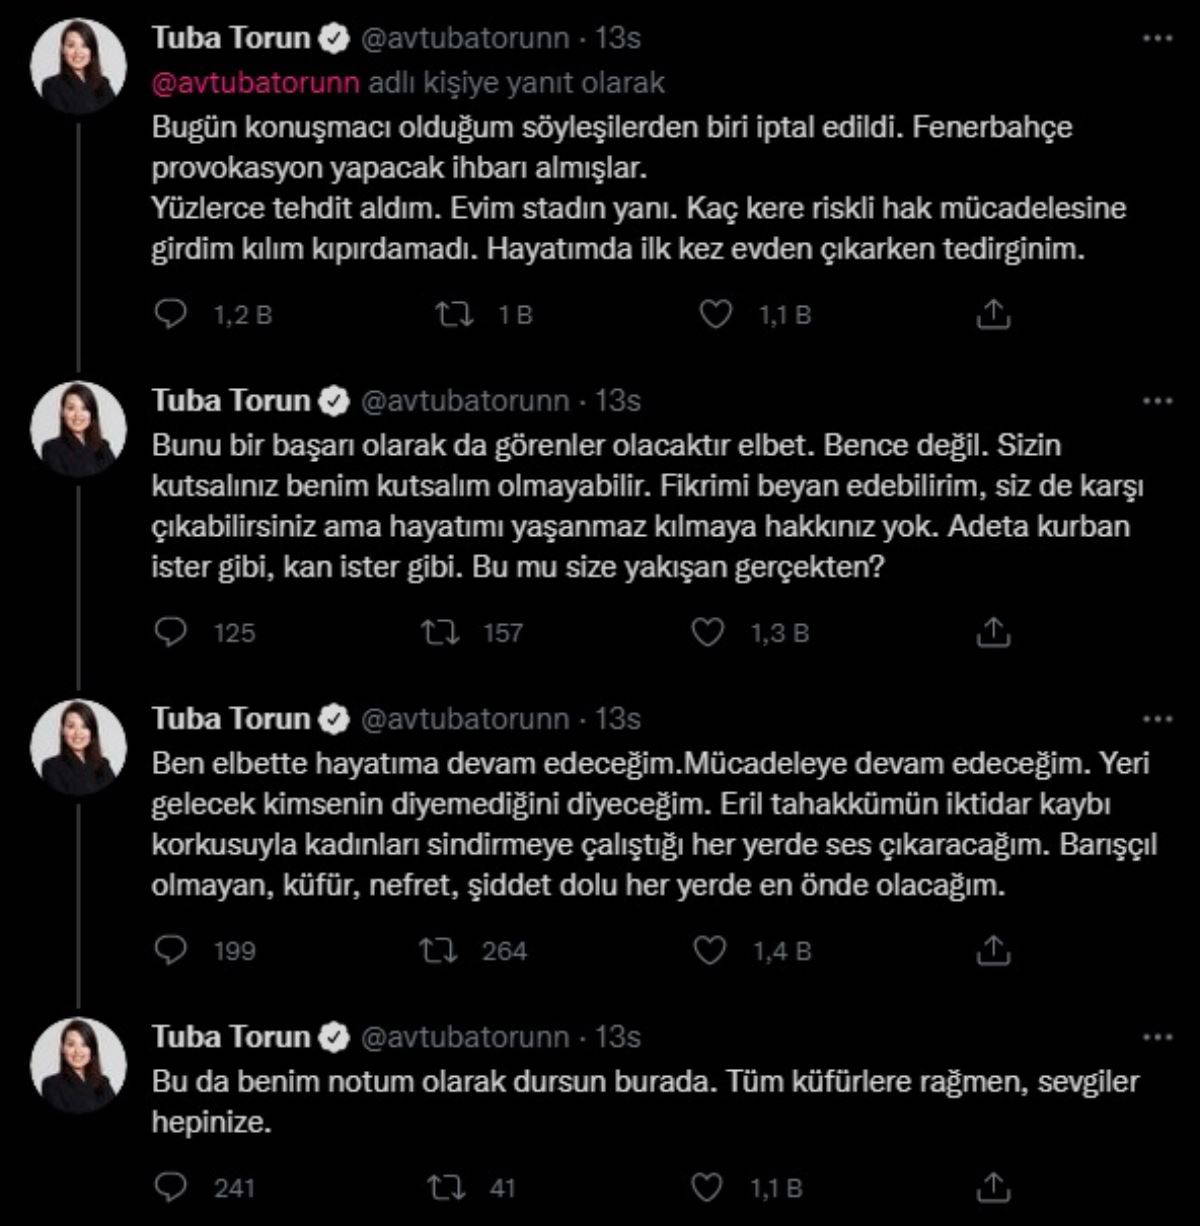1200x1226 pixels.
Task: Open Tuba Torun profile from the first tweet's name
Action: (x=231, y=39)
